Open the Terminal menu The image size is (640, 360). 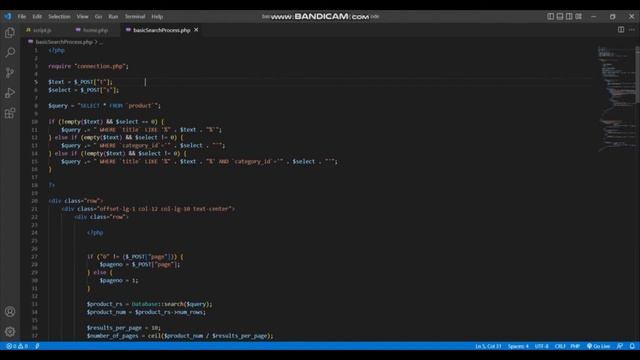click(135, 17)
